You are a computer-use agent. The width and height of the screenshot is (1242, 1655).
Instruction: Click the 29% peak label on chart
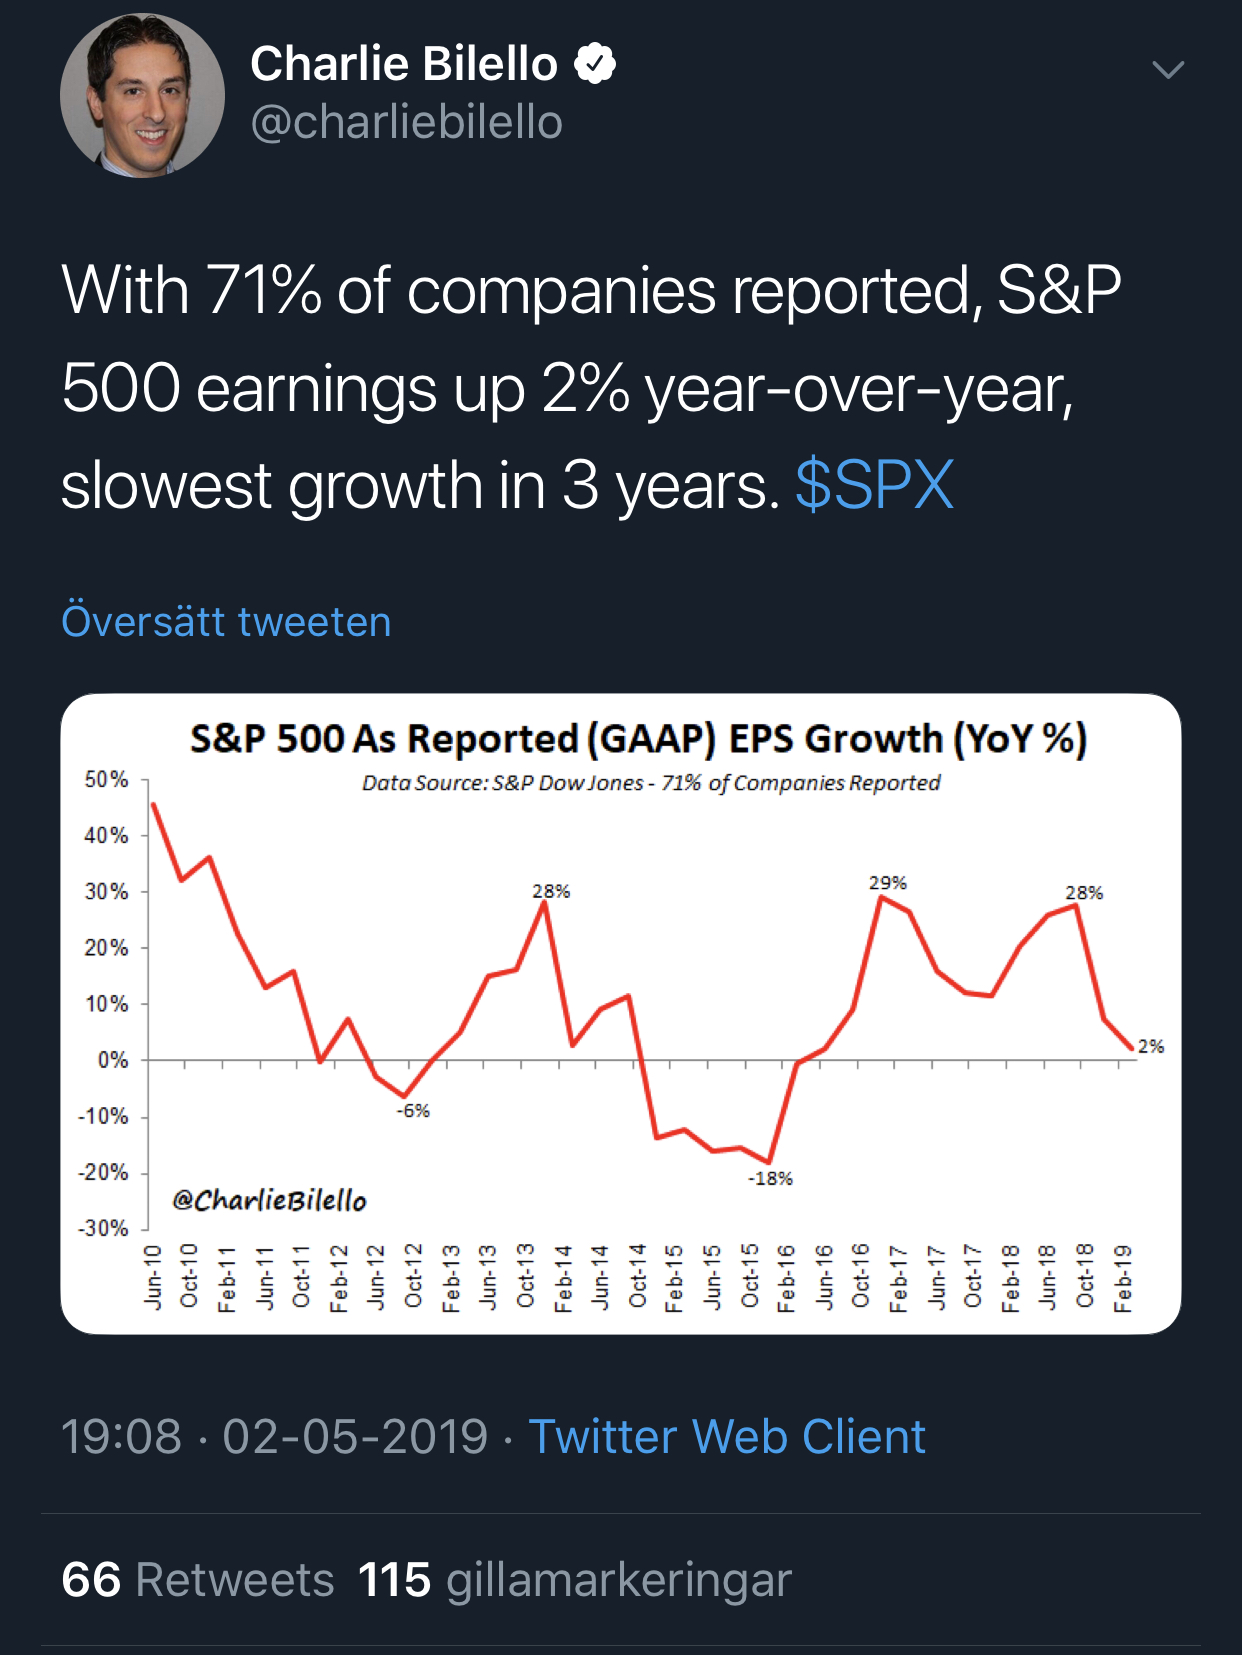(x=887, y=883)
